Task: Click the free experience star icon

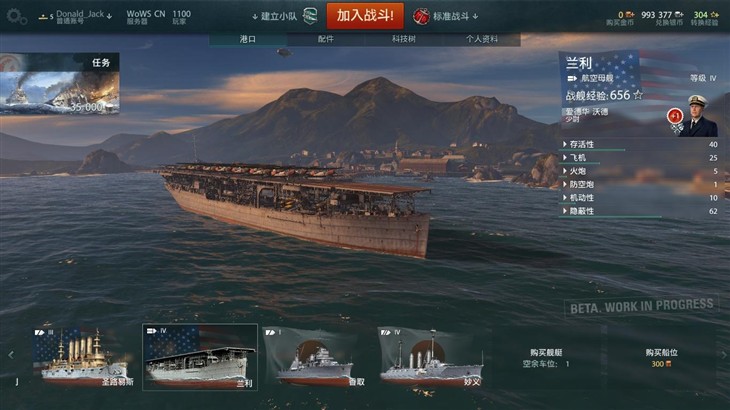Action: click(x=715, y=15)
